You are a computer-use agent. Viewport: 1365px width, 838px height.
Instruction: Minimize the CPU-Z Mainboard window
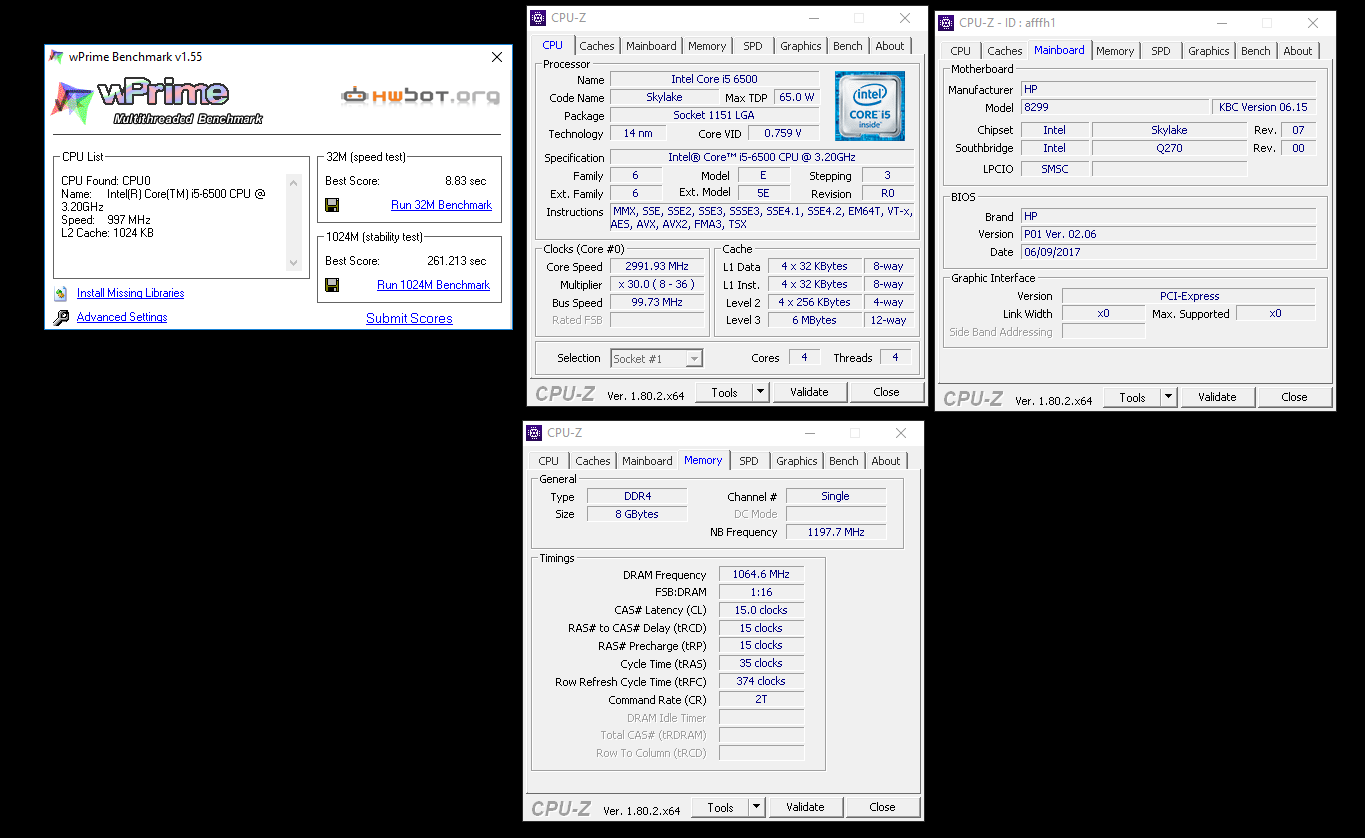click(x=1221, y=23)
